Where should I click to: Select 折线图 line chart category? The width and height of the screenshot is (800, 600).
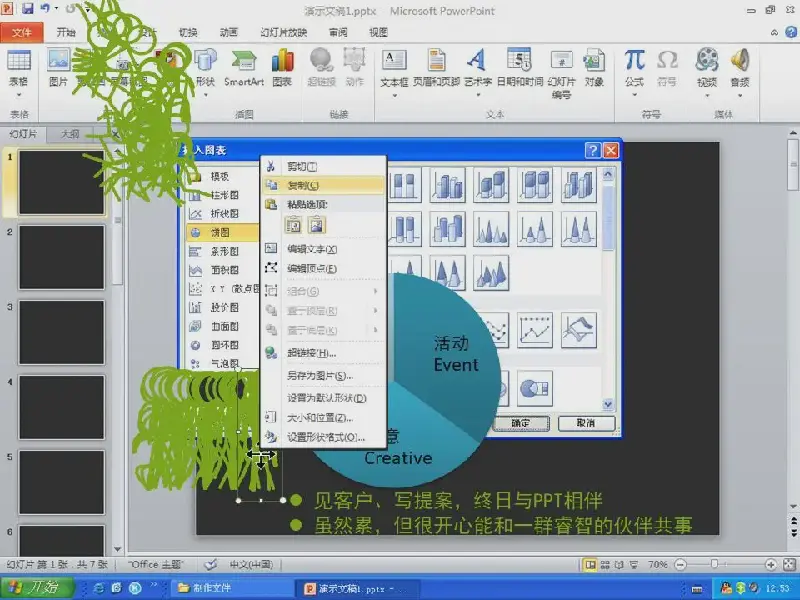222,214
